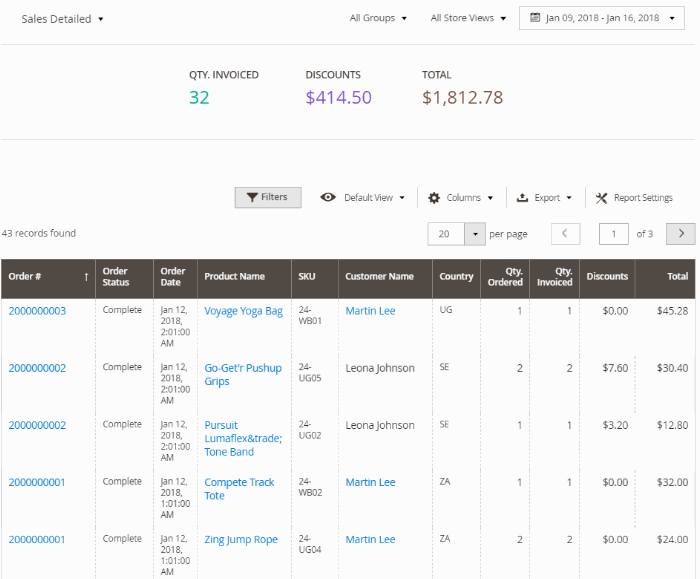Open the Voyage Yoga Bag product link

pyautogui.click(x=243, y=311)
